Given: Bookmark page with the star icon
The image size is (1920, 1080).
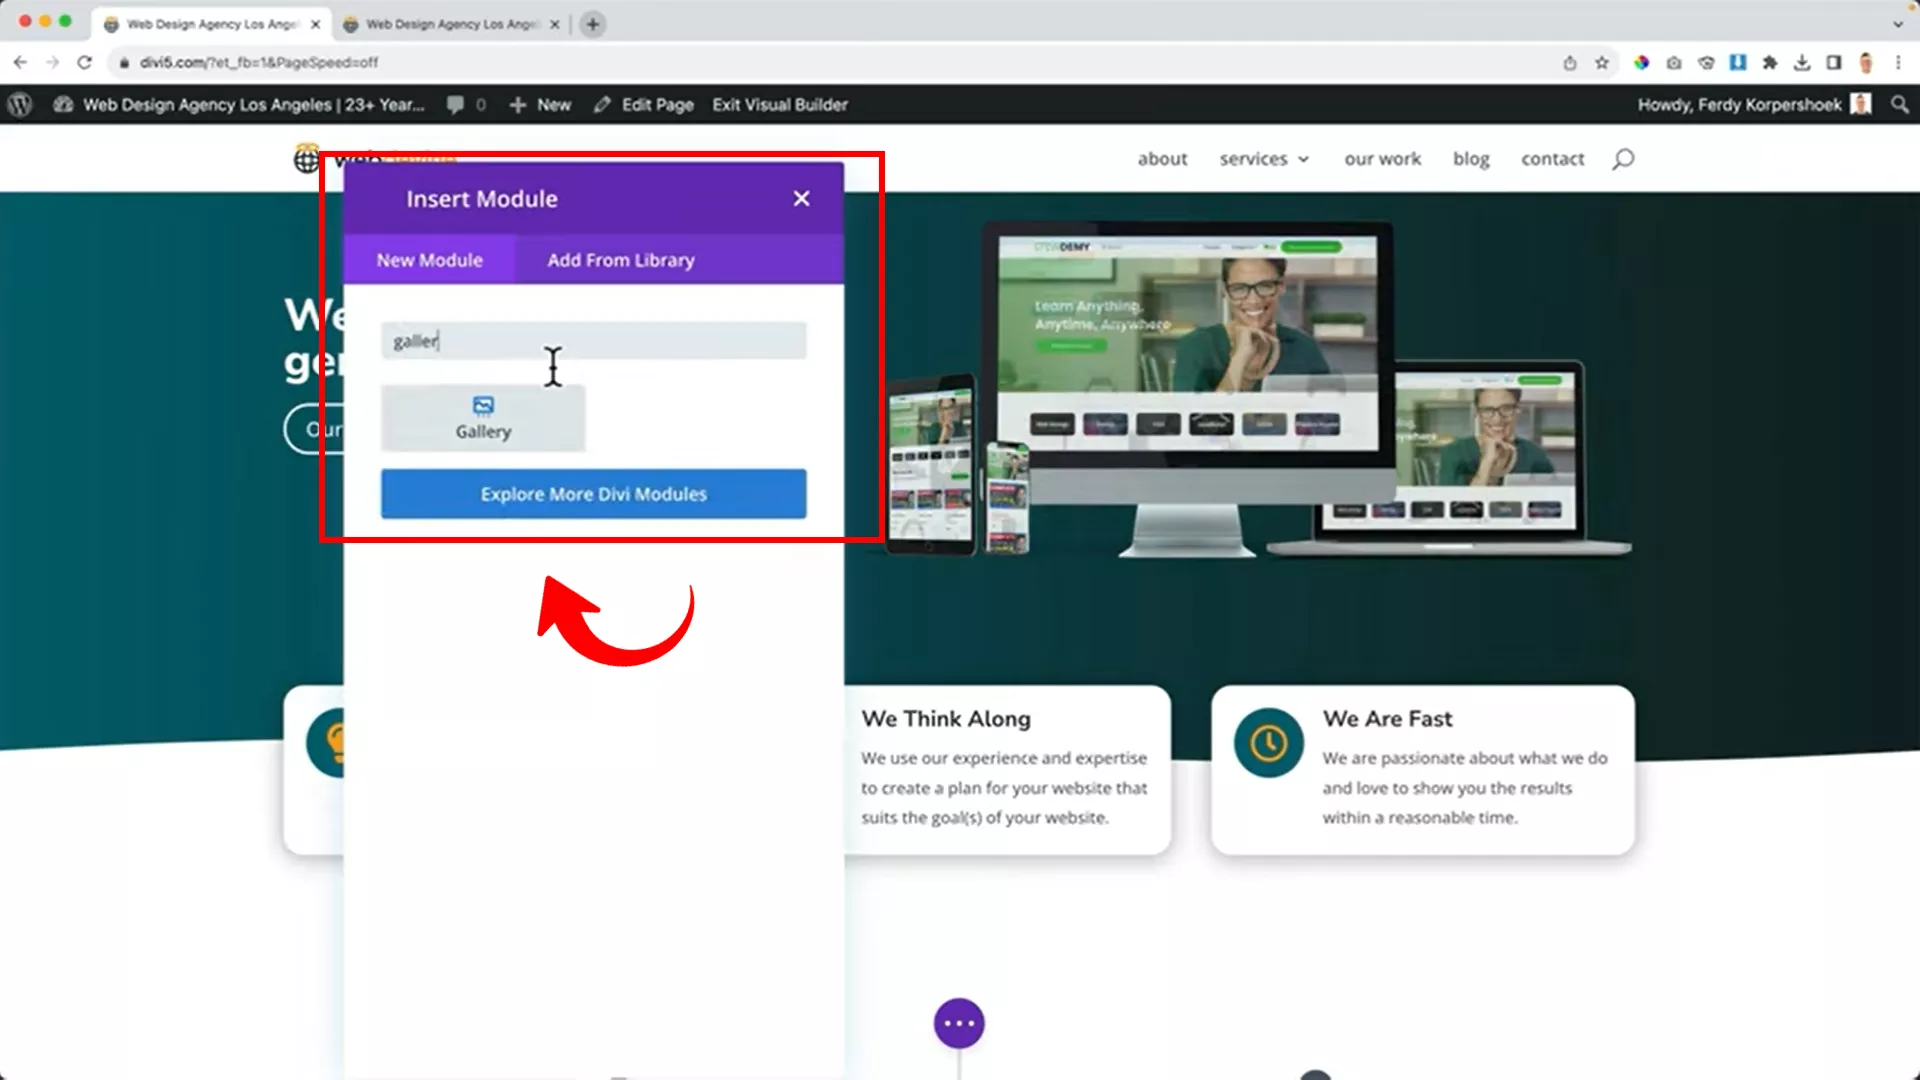Looking at the screenshot, I should (1602, 62).
